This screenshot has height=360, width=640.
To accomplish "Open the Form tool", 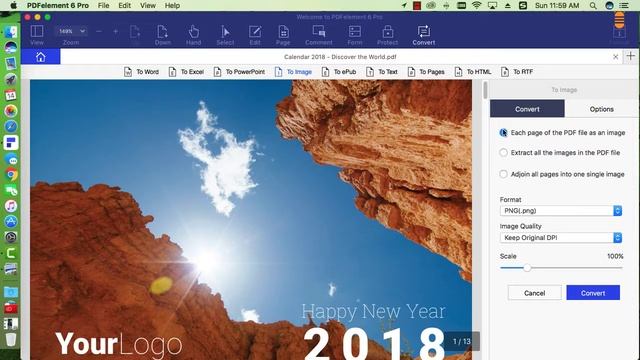I will pos(355,35).
